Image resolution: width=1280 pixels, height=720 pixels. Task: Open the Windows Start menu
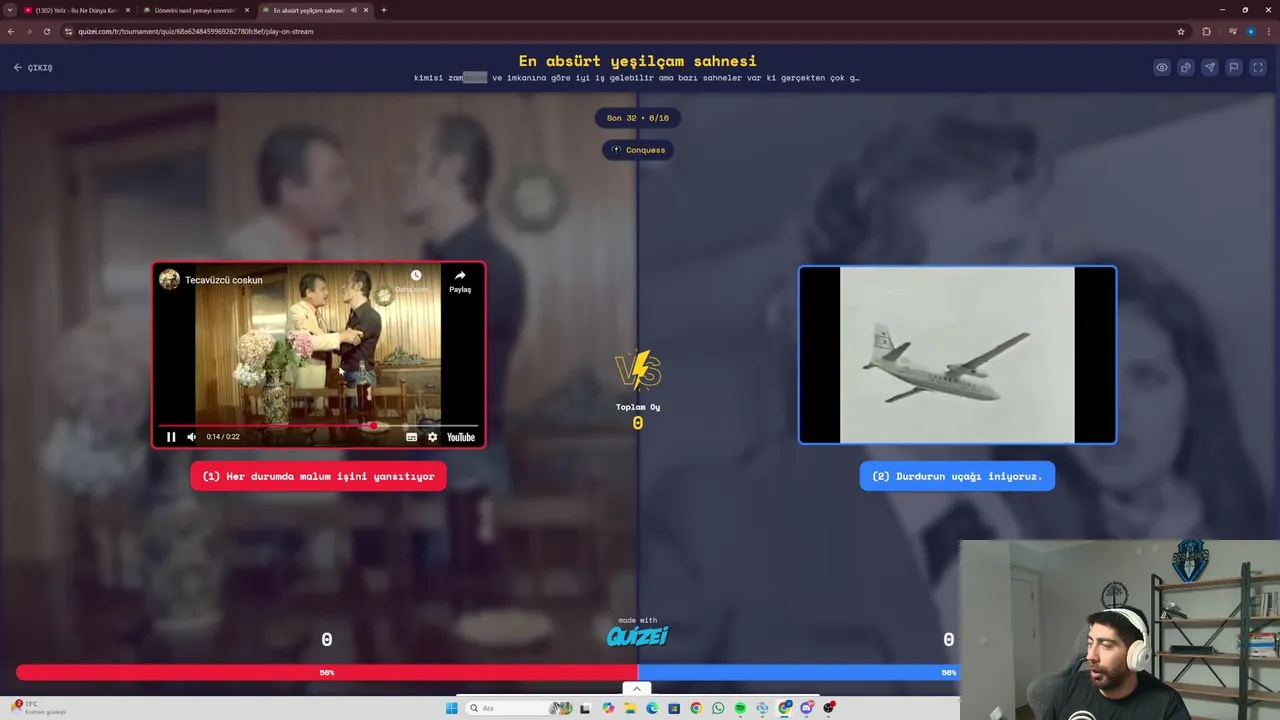[451, 708]
